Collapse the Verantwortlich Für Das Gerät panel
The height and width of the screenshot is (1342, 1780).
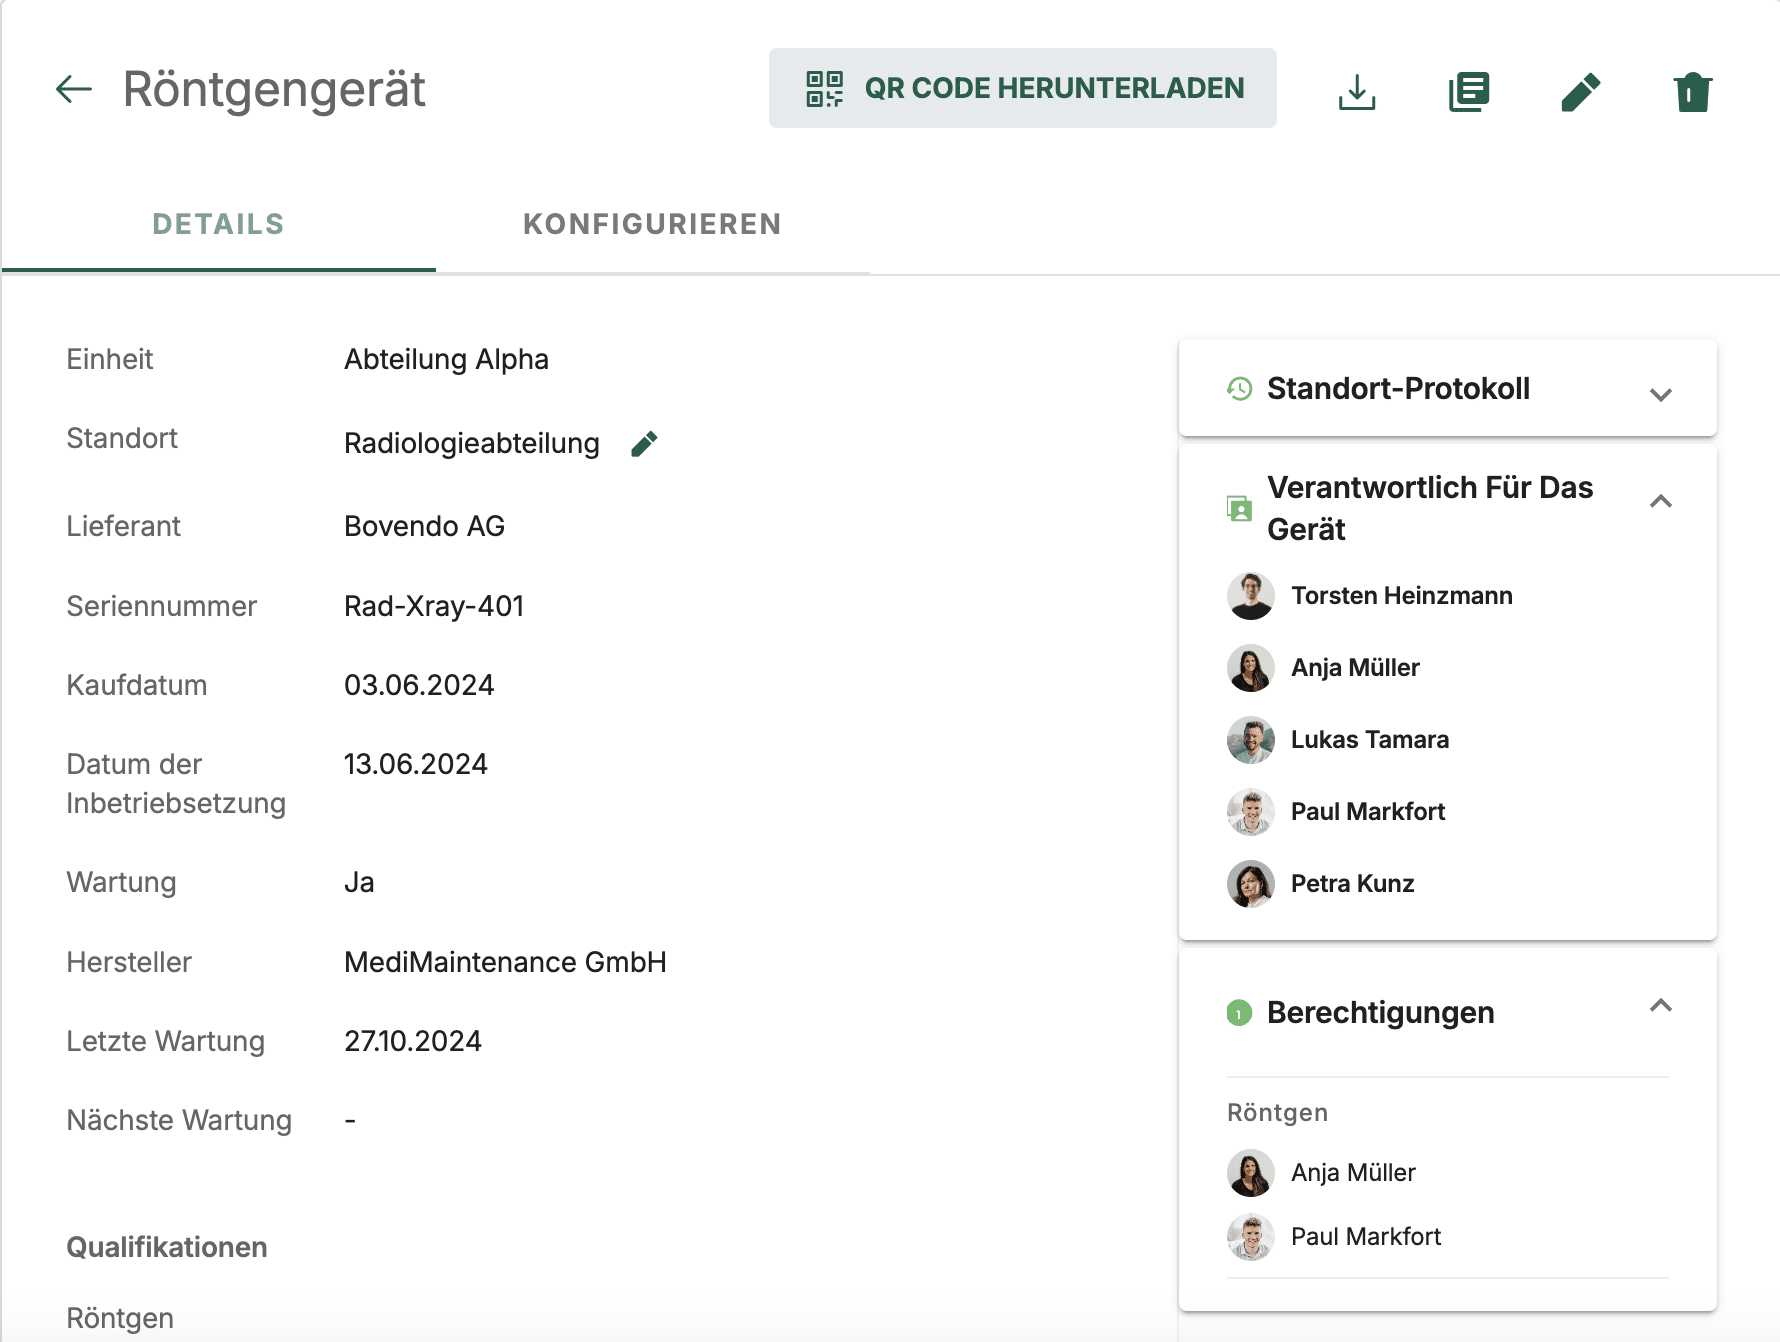tap(1660, 501)
